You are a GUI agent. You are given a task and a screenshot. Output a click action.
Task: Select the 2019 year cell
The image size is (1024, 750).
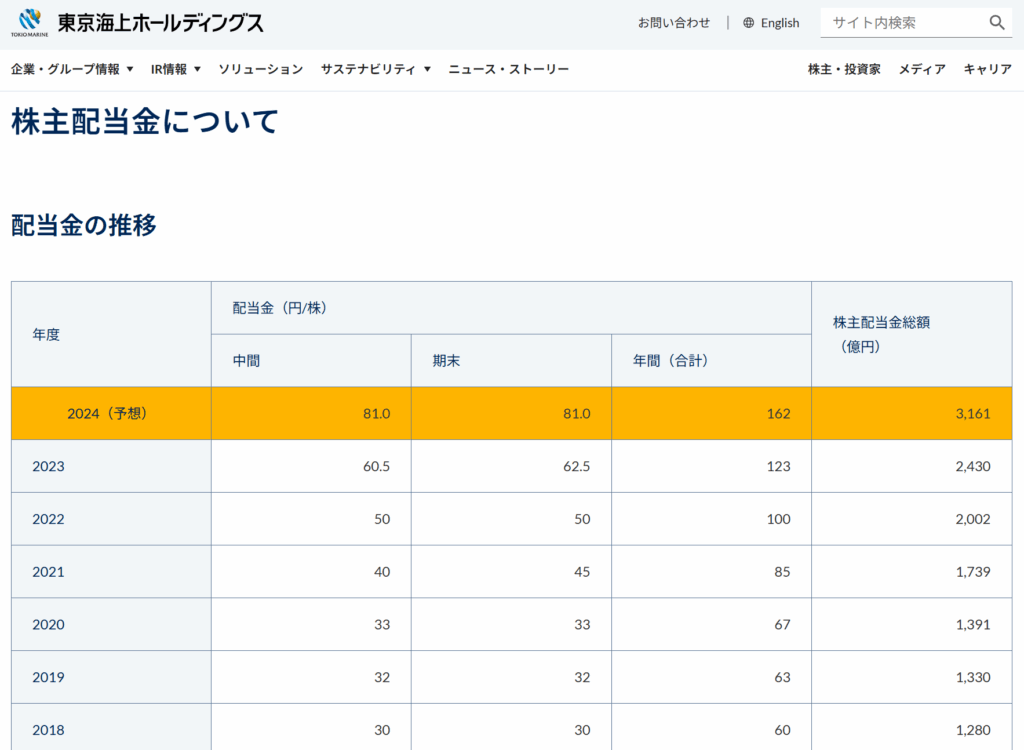[x=111, y=677]
